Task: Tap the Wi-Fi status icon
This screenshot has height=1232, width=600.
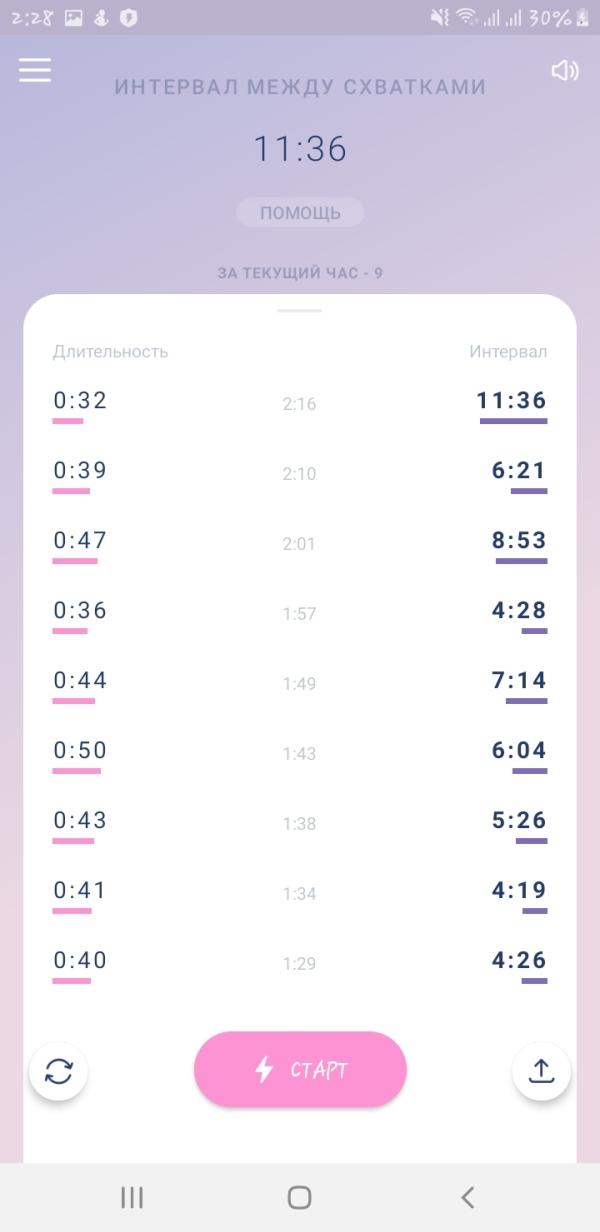Action: pos(467,17)
